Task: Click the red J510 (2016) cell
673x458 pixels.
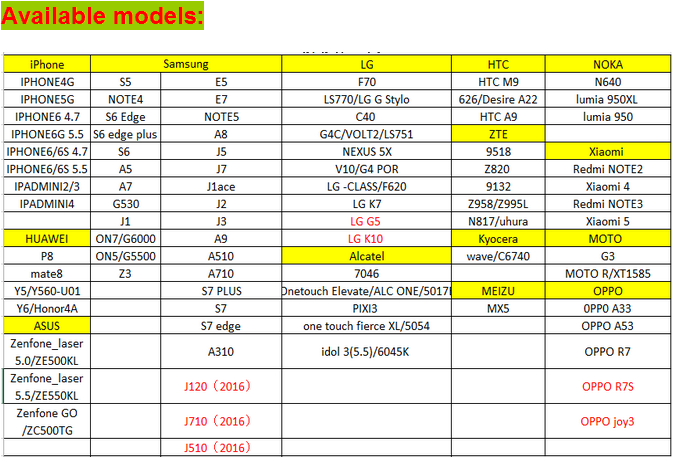Action: (221, 448)
